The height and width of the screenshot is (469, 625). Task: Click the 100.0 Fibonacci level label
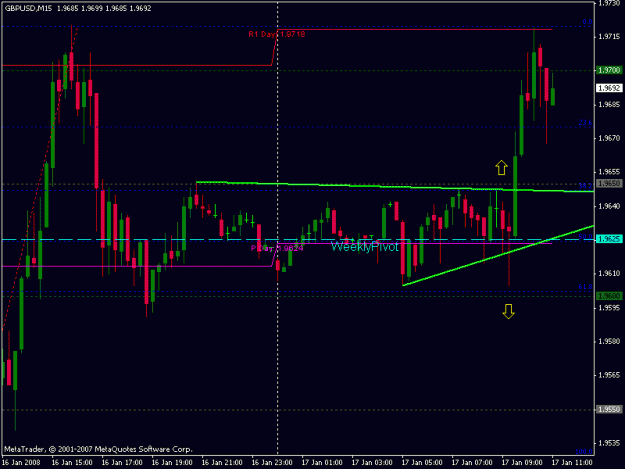coord(584,451)
